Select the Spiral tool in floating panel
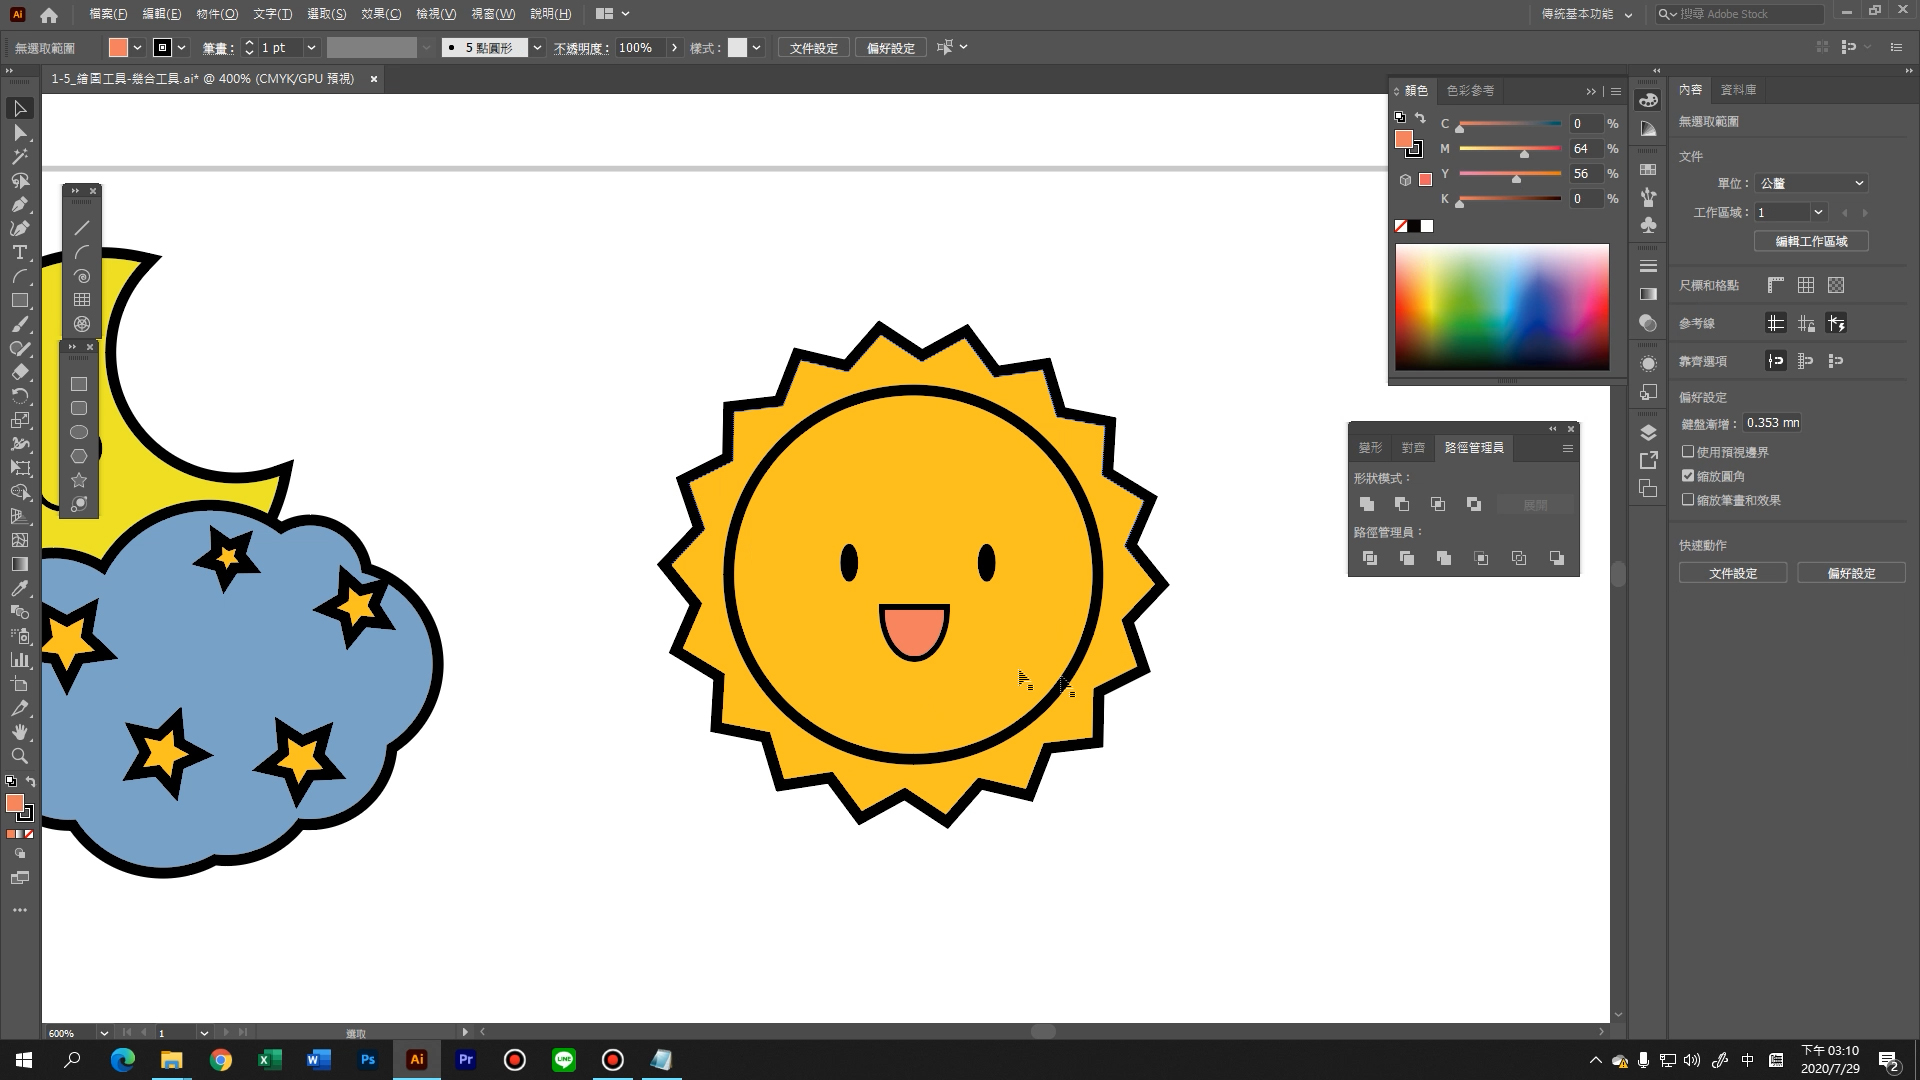Image resolution: width=1920 pixels, height=1080 pixels. point(82,276)
